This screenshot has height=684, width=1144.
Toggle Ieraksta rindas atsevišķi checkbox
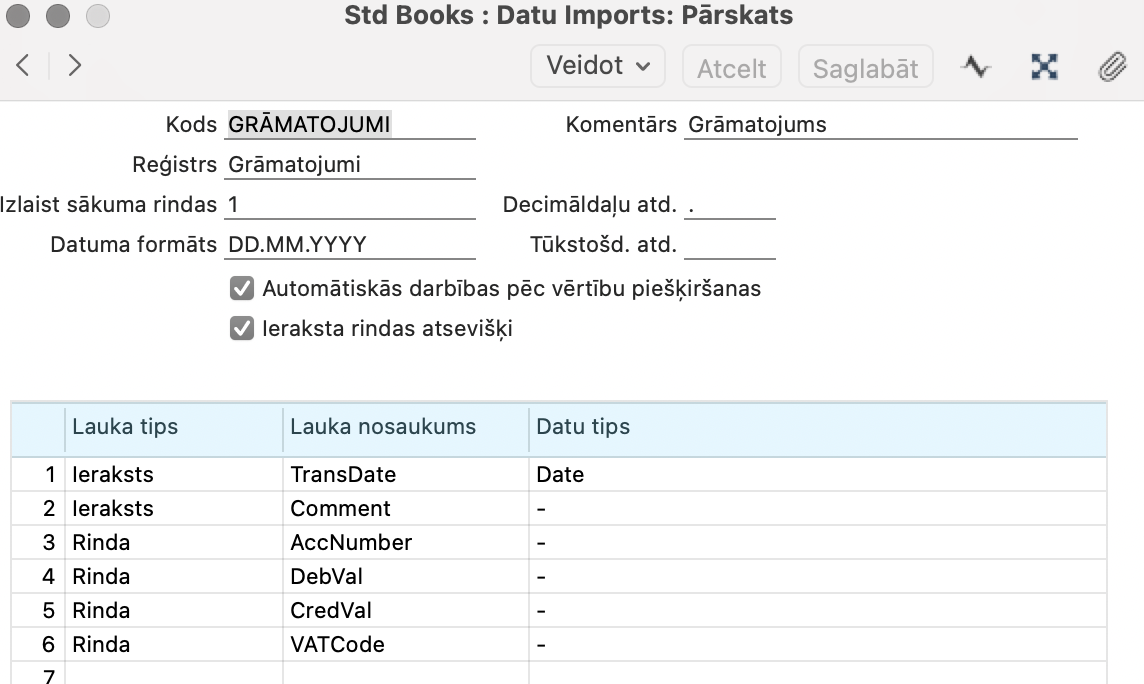pos(242,329)
